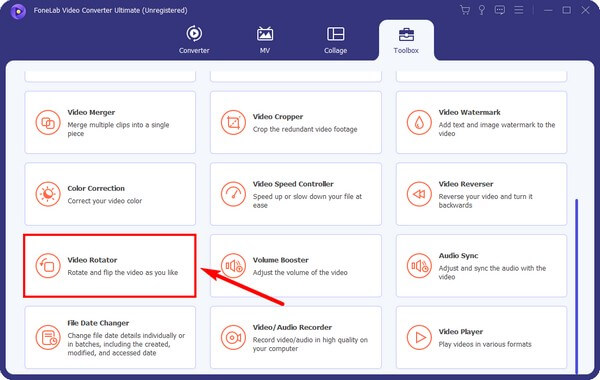This screenshot has height=380, width=600.
Task: Open Video Speed Controller title
Action: (293, 184)
